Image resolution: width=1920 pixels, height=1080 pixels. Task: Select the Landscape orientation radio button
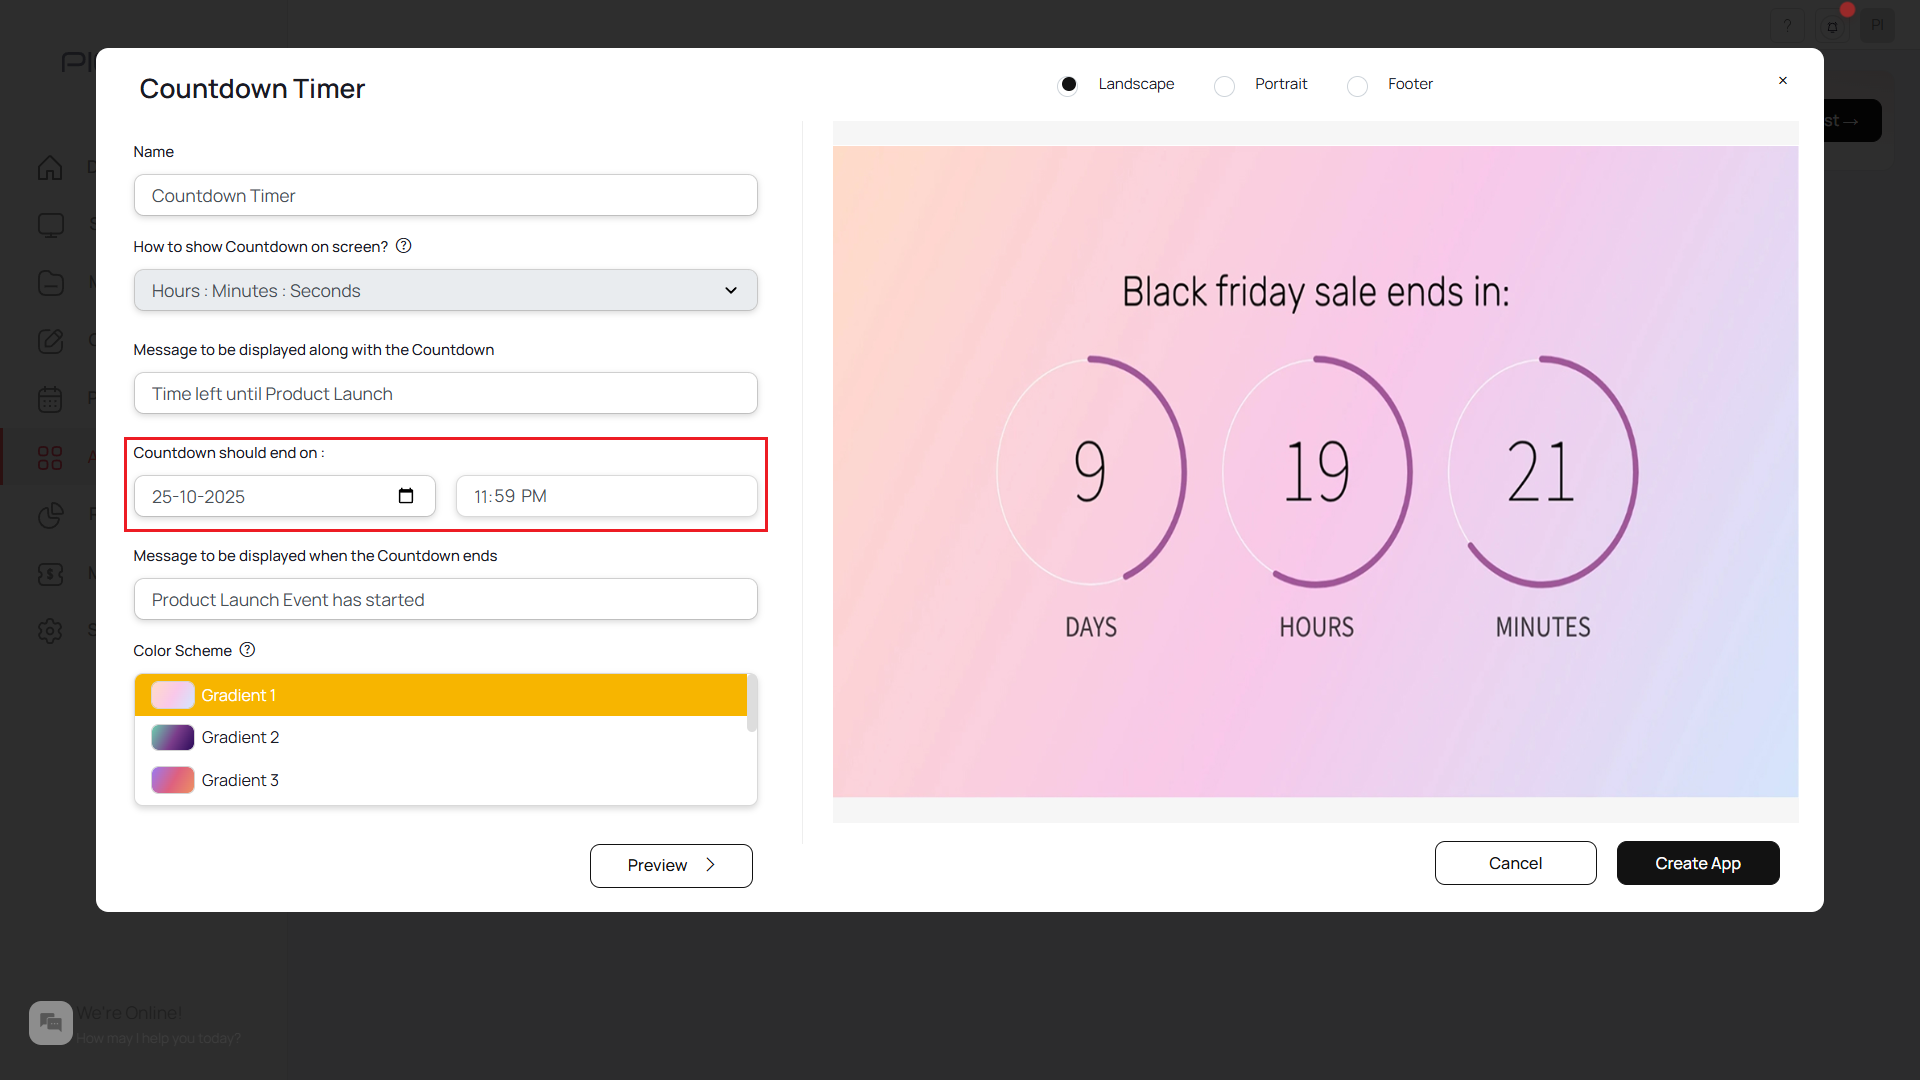click(x=1068, y=84)
